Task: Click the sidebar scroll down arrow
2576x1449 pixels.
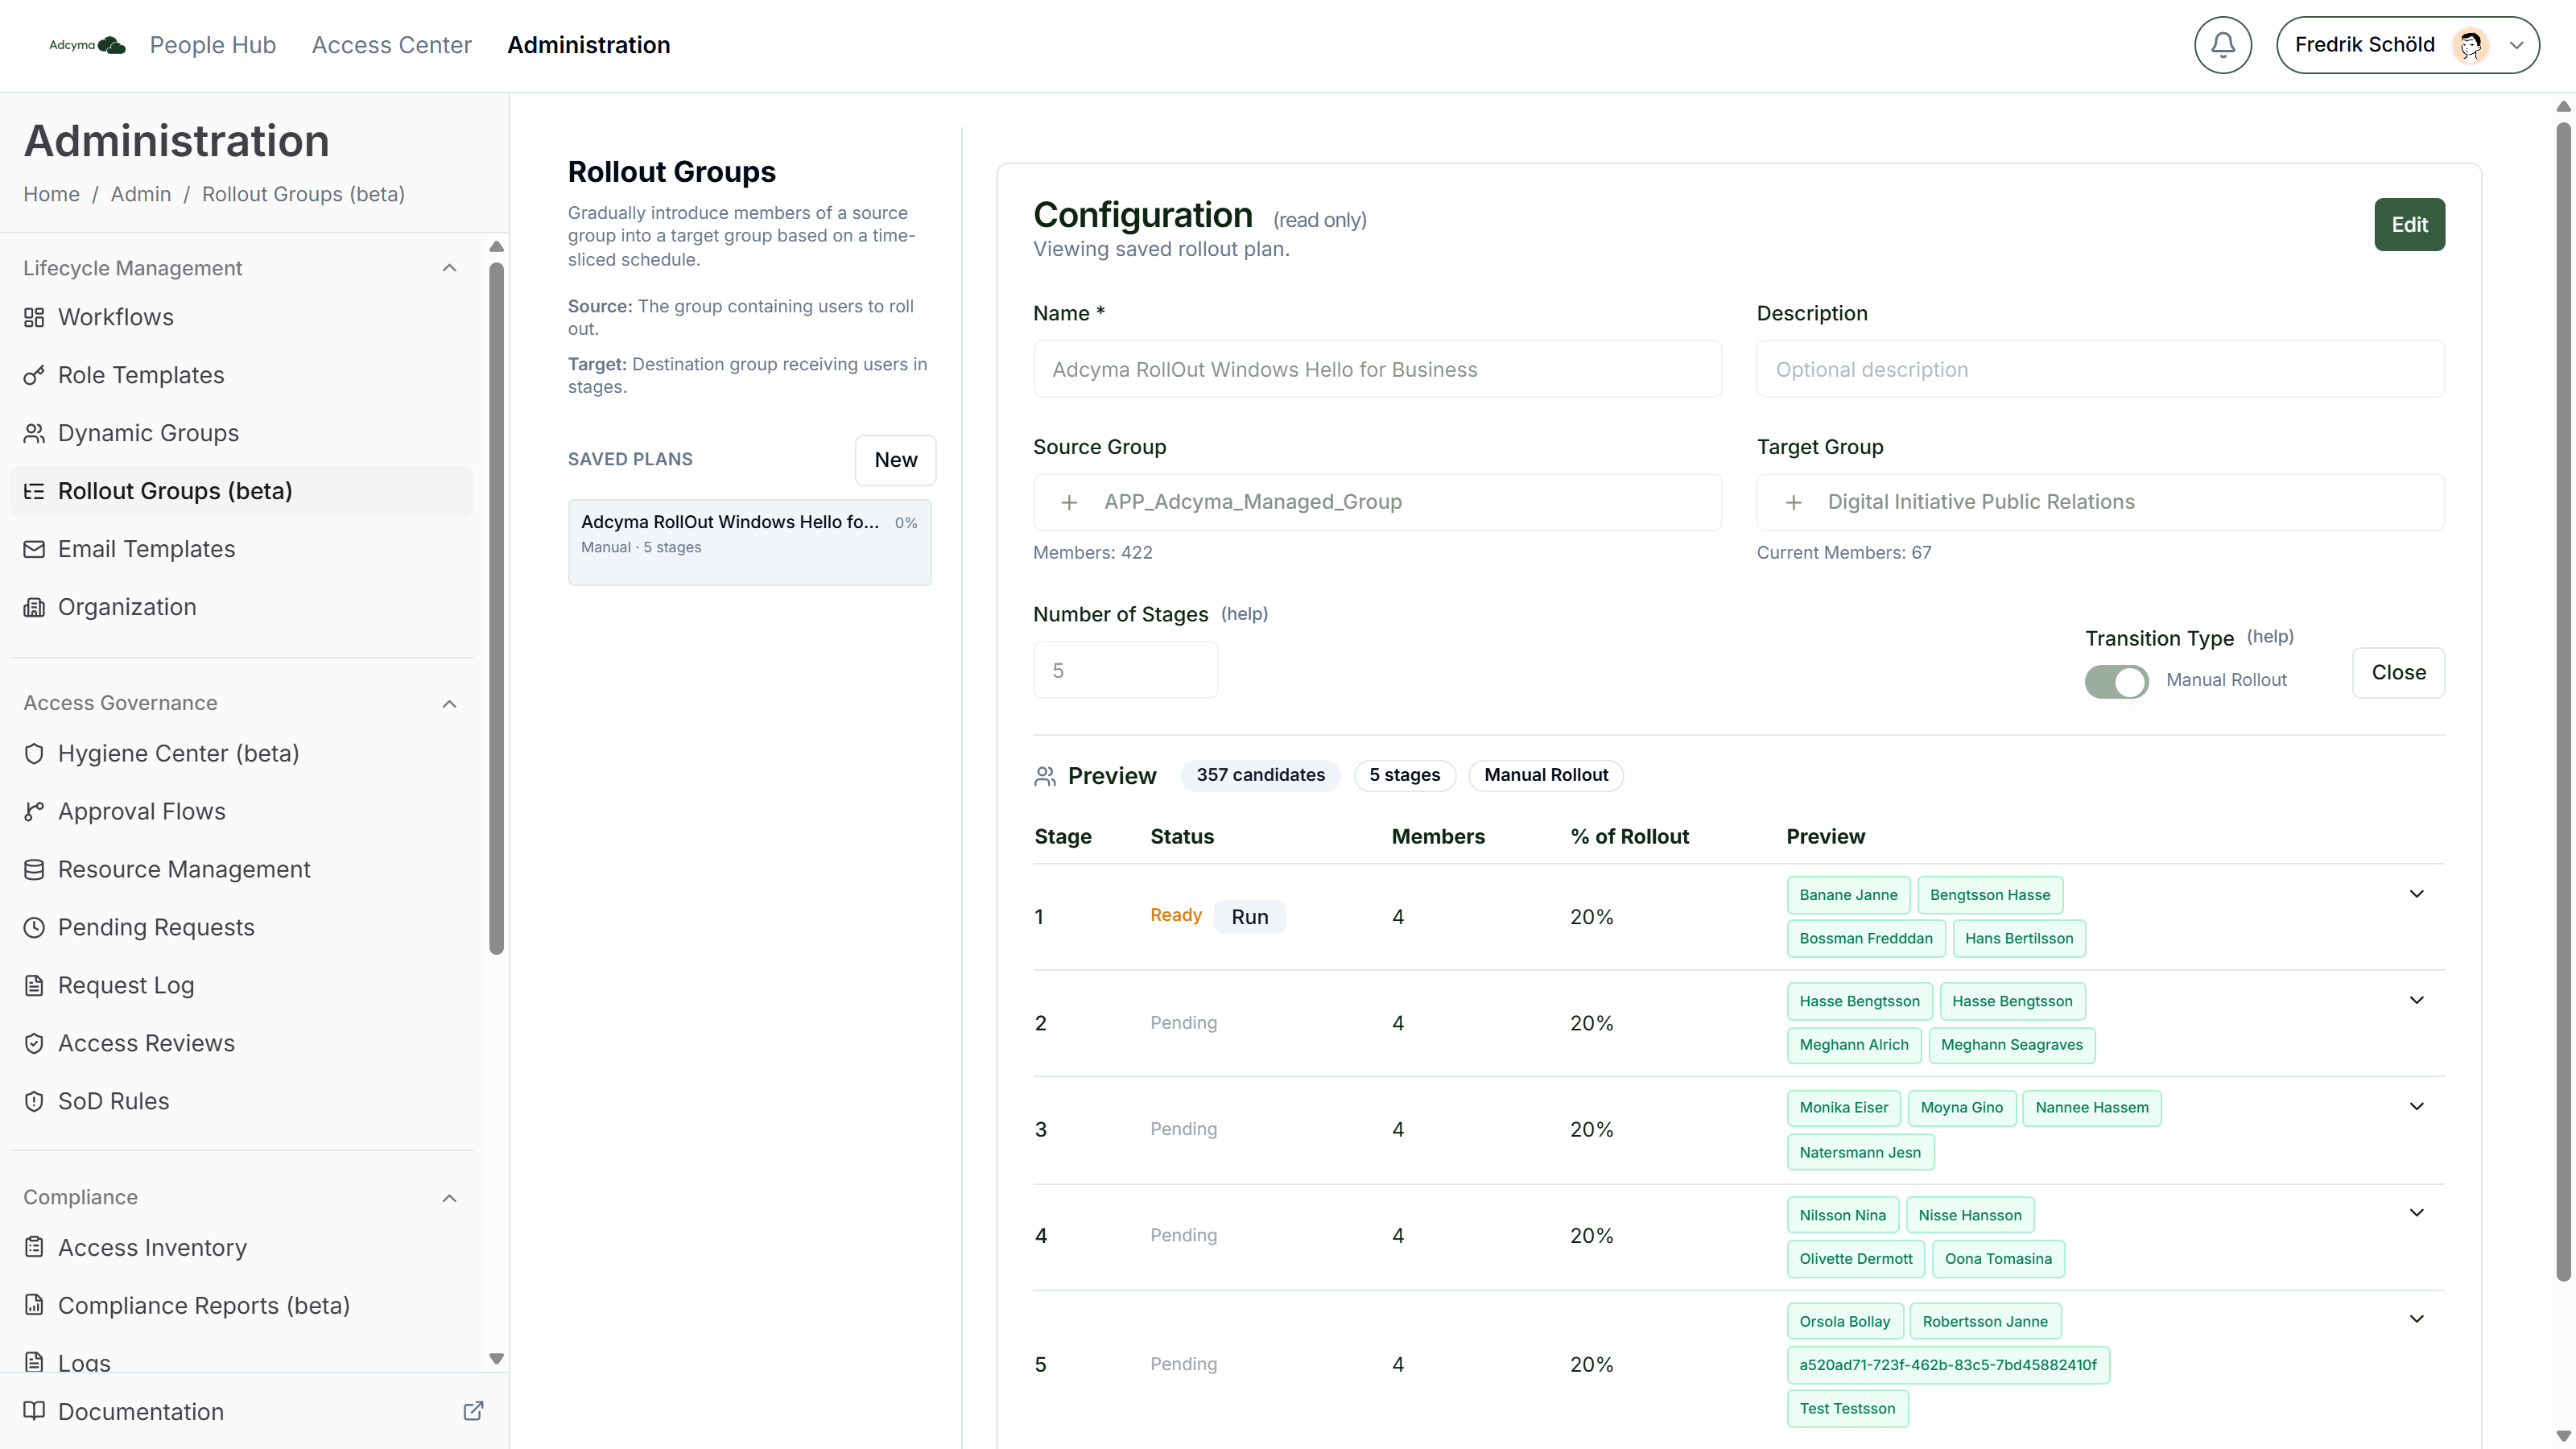Action: click(496, 1359)
